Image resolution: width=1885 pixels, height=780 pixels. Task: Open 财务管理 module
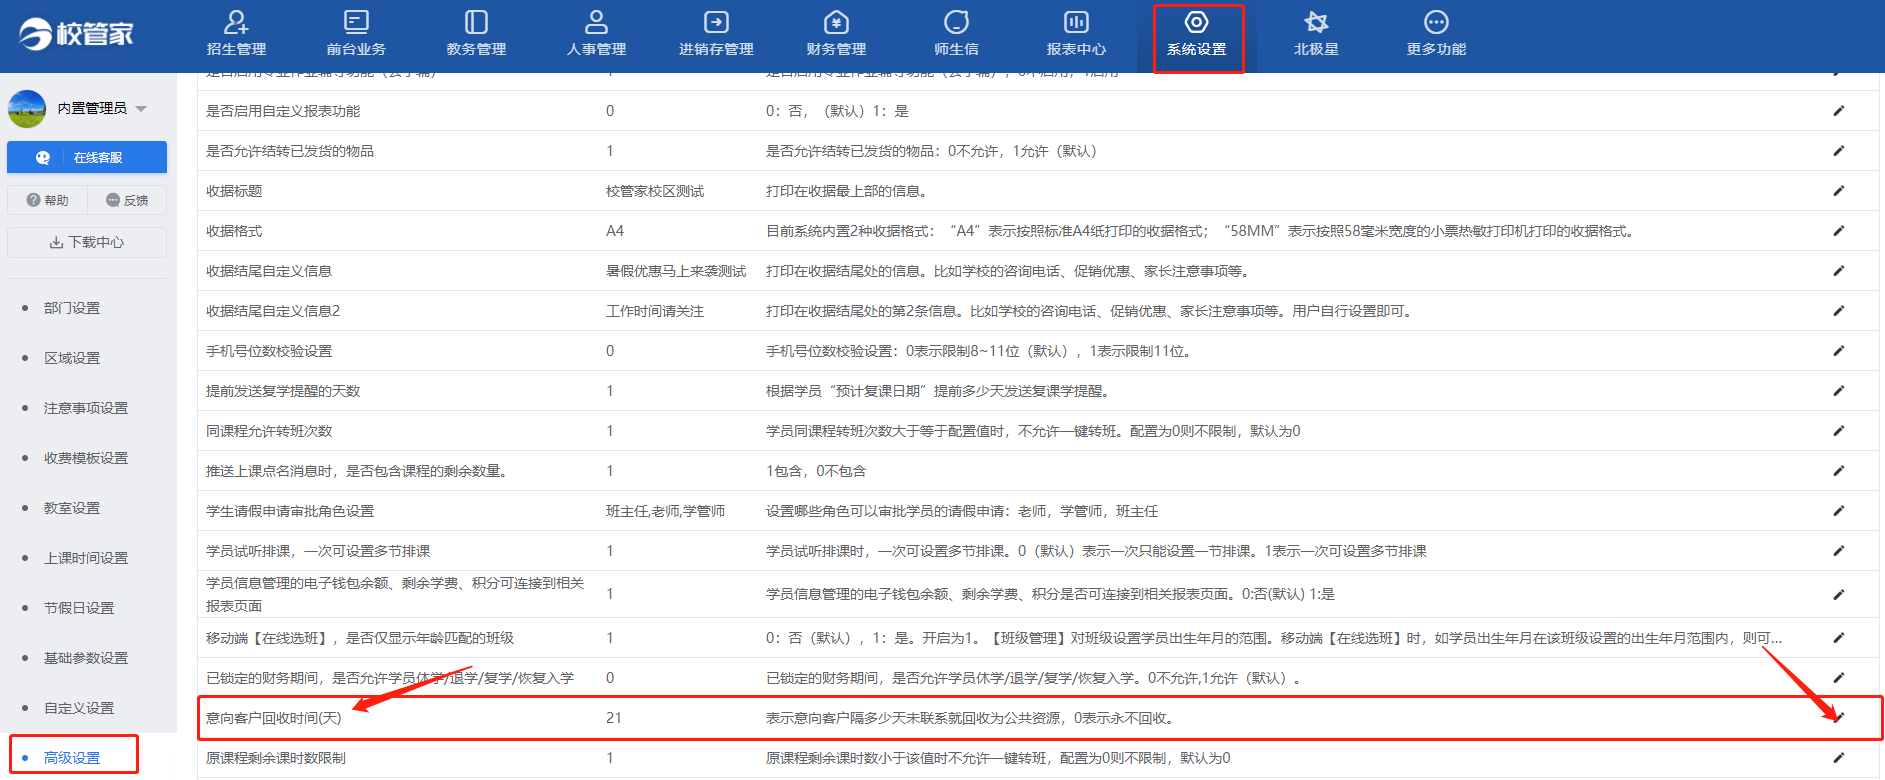click(836, 35)
